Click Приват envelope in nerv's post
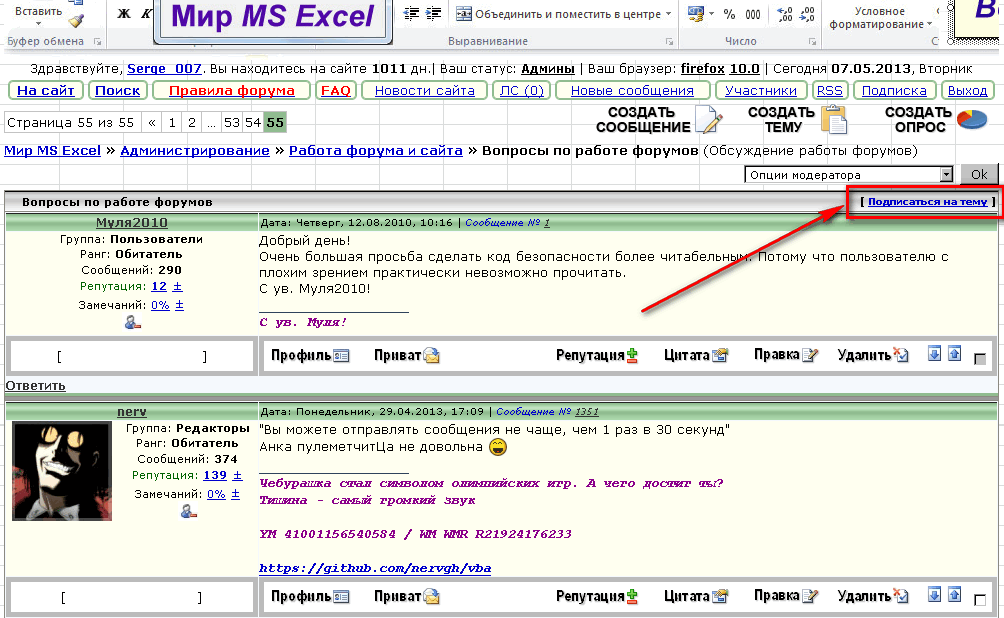This screenshot has width=1004, height=618. (x=407, y=596)
